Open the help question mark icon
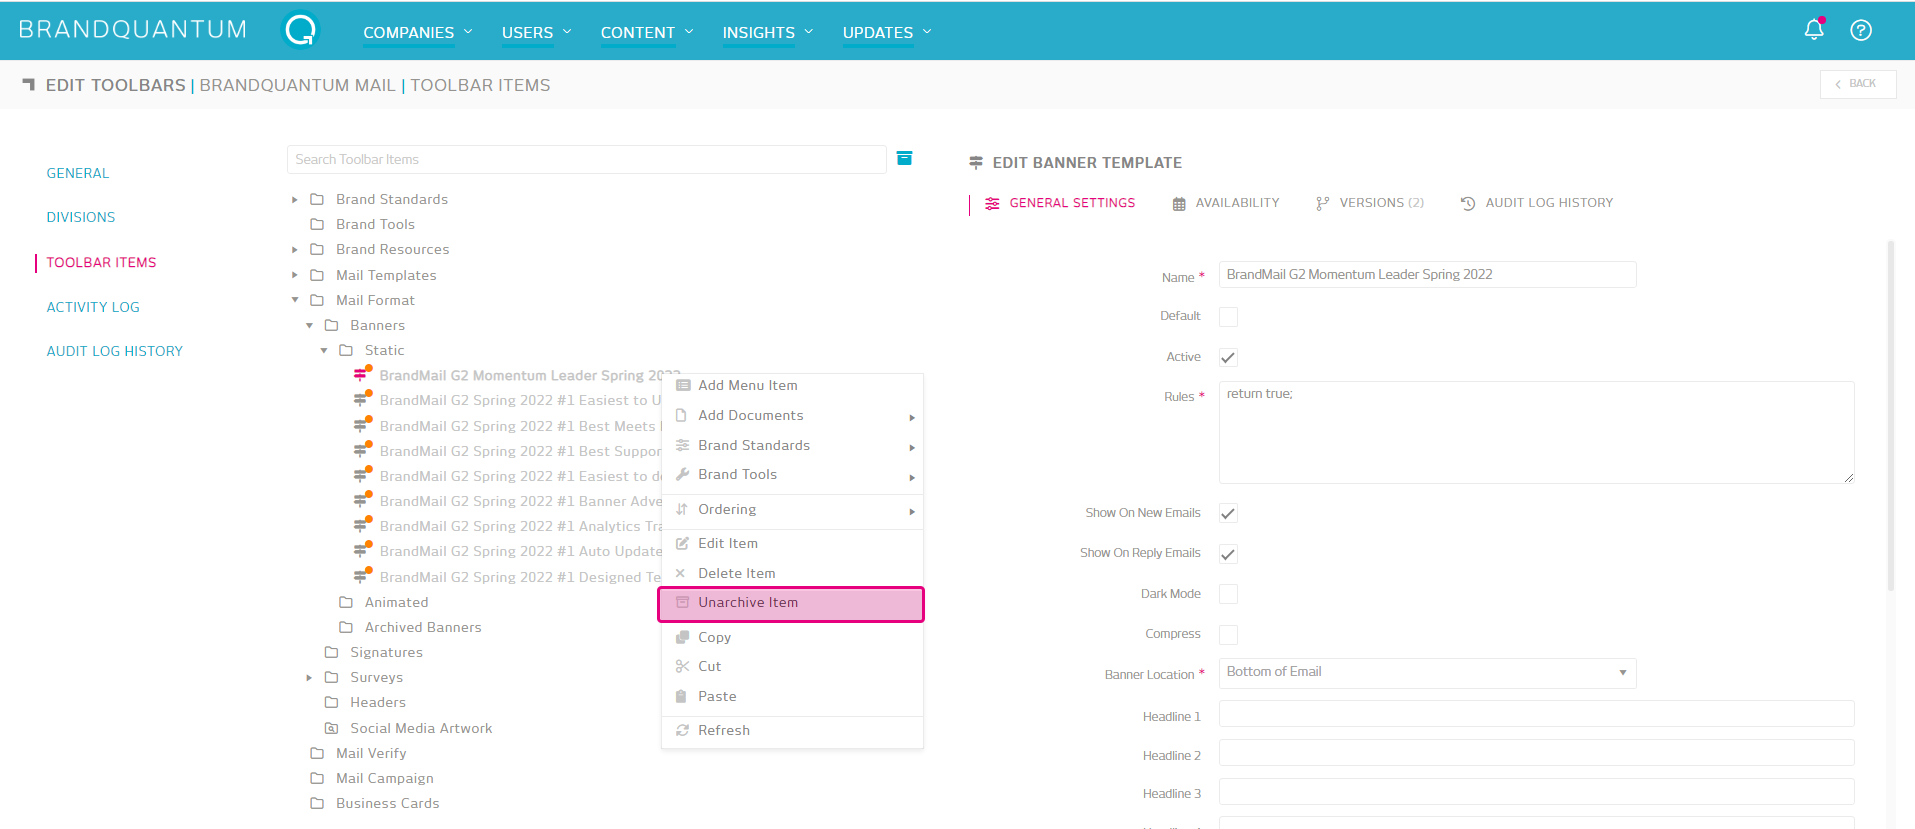Viewport: 1915px width, 829px height. (x=1861, y=30)
